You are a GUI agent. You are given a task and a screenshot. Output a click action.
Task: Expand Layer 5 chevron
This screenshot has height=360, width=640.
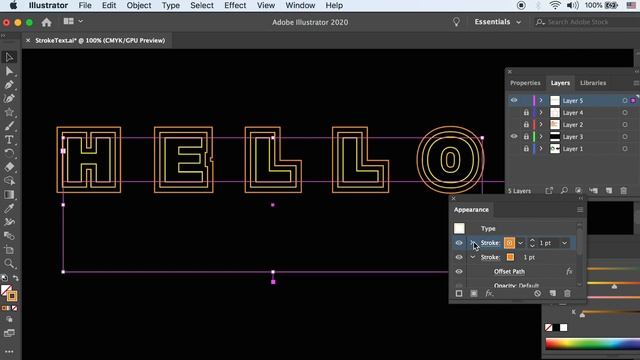tap(541, 100)
